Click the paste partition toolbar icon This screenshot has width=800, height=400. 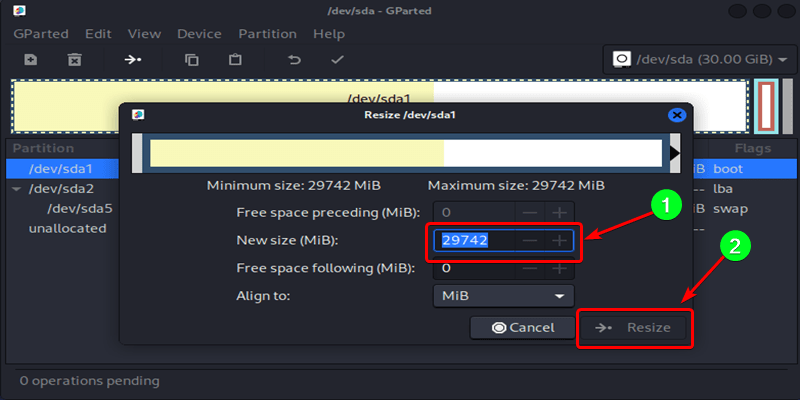point(235,60)
